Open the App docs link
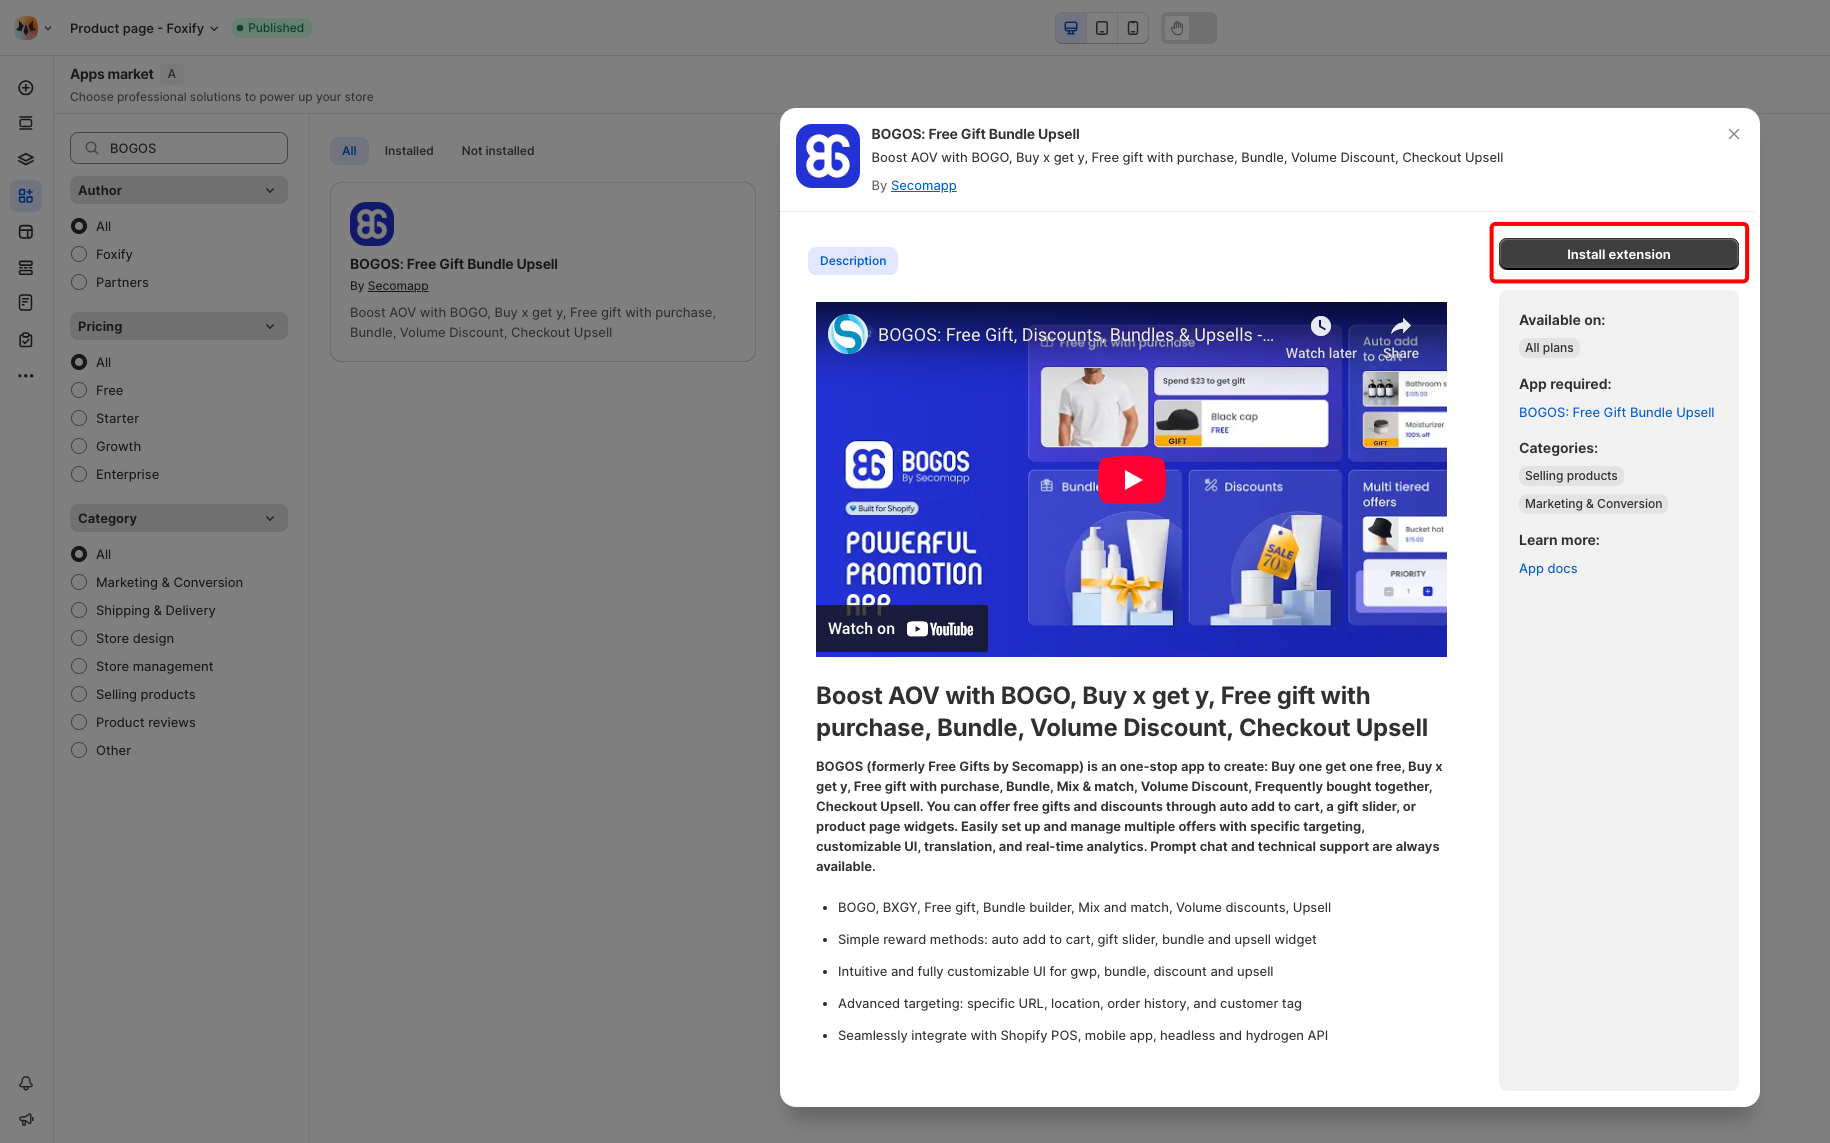Image resolution: width=1830 pixels, height=1143 pixels. (1547, 568)
